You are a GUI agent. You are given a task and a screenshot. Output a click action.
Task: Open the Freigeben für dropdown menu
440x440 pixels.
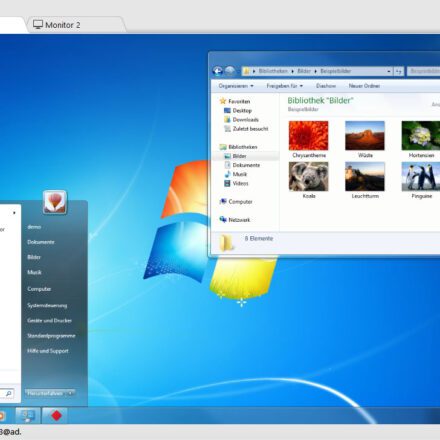click(285, 86)
